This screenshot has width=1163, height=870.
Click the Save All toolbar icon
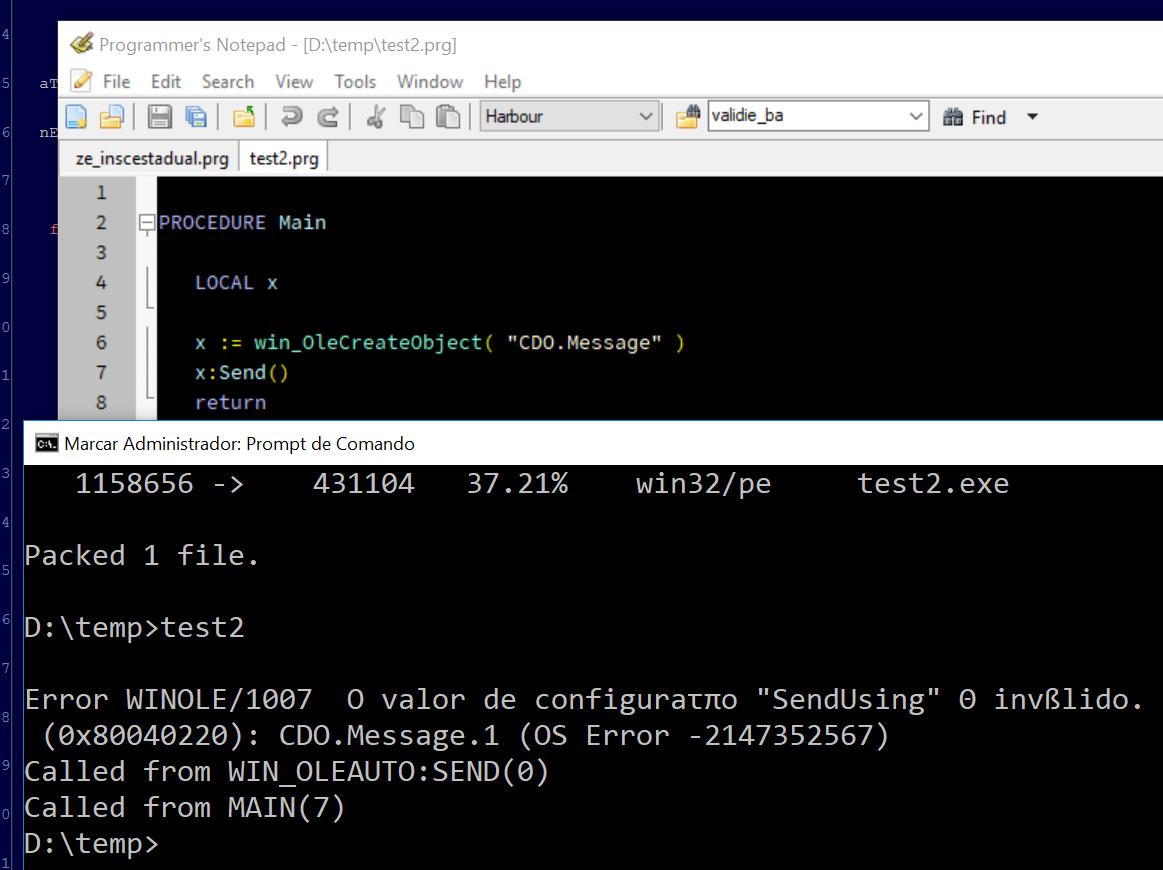pos(196,116)
